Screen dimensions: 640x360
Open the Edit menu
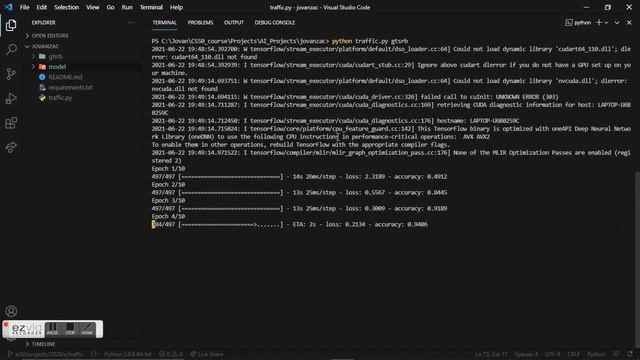click(42, 7)
